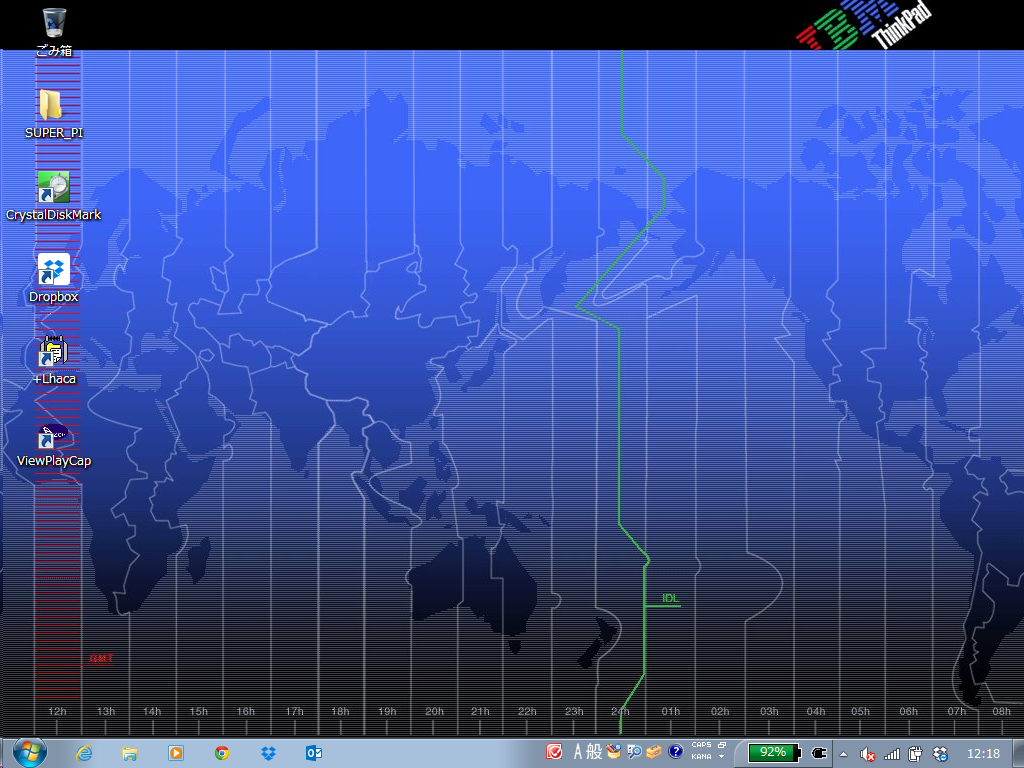
Task: Click the power plug tray icon
Action: click(916, 754)
